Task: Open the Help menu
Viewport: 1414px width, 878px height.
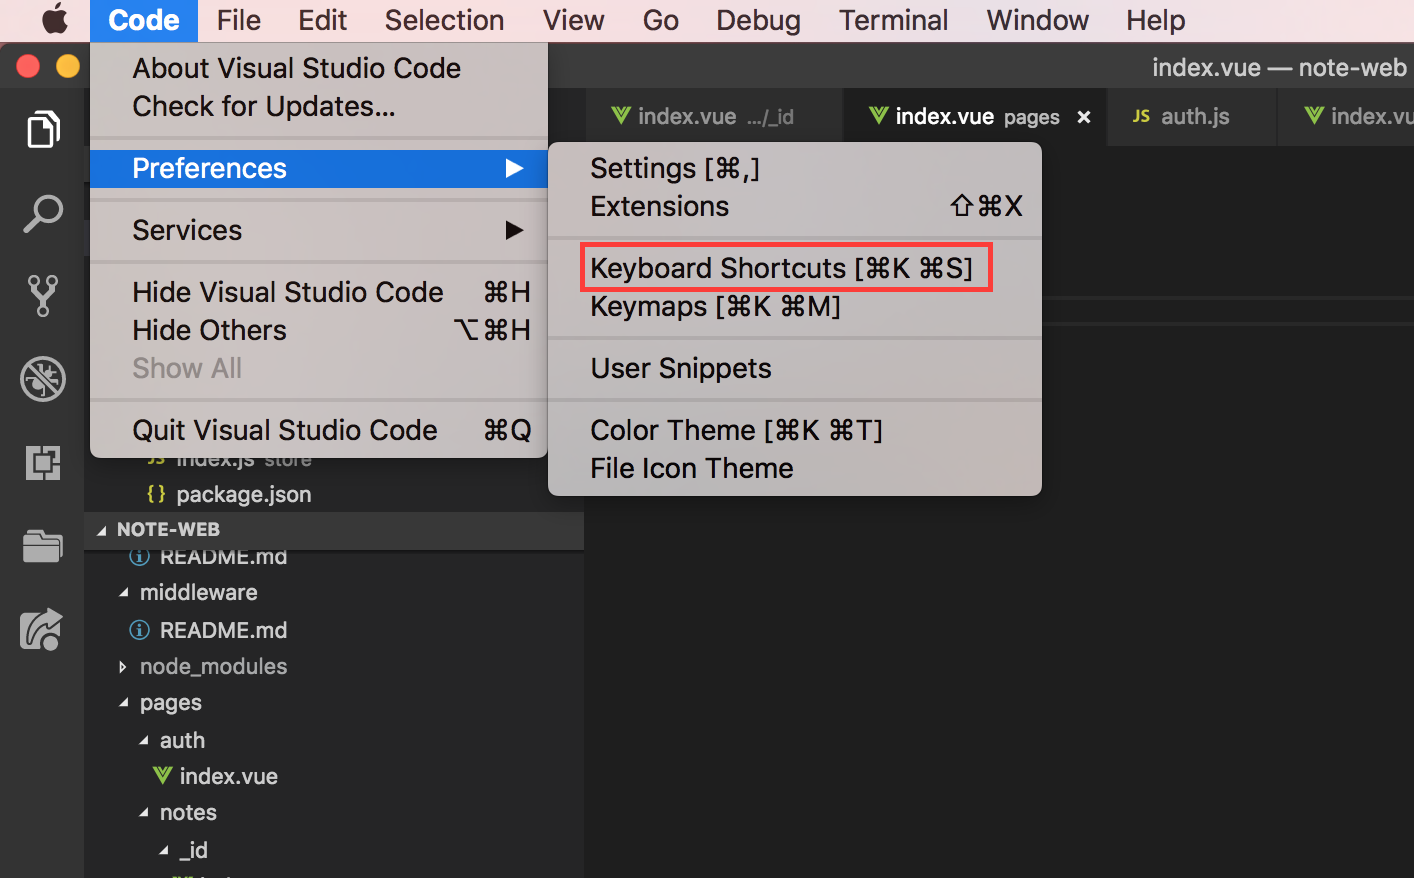Action: (1156, 20)
